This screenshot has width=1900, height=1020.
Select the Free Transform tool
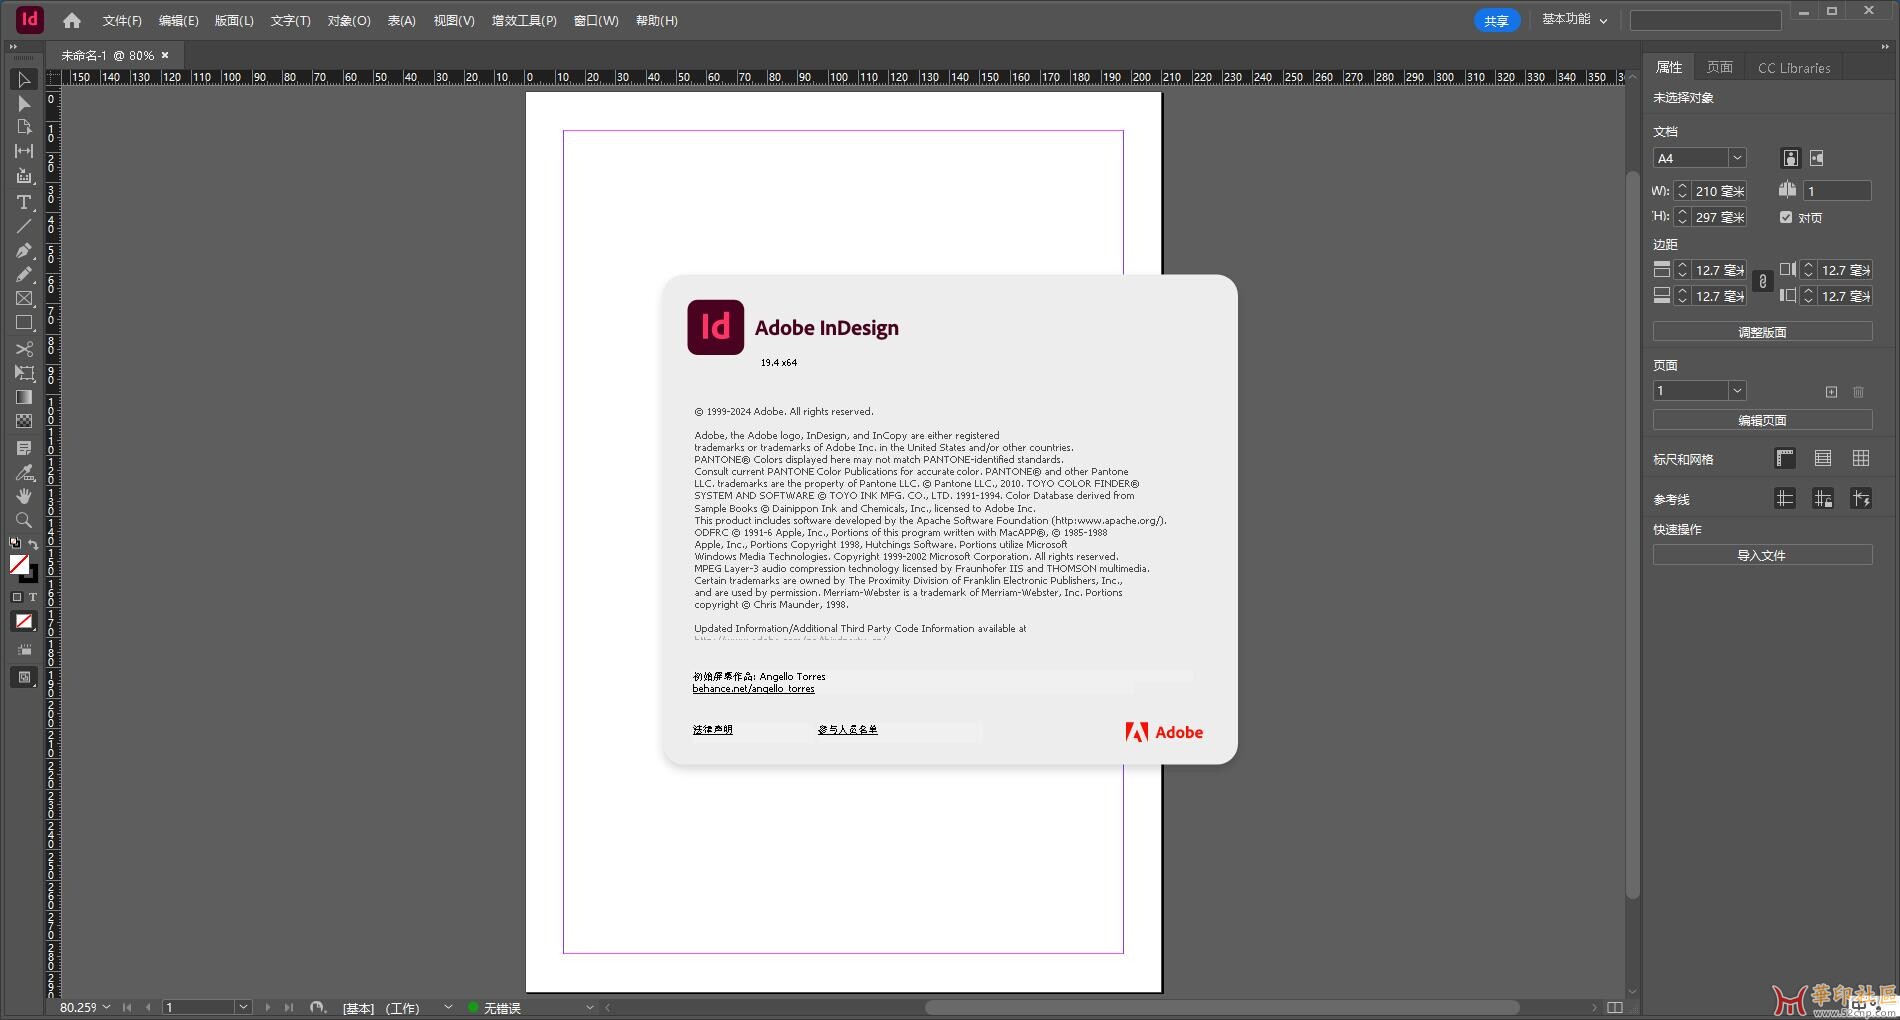pyautogui.click(x=24, y=373)
